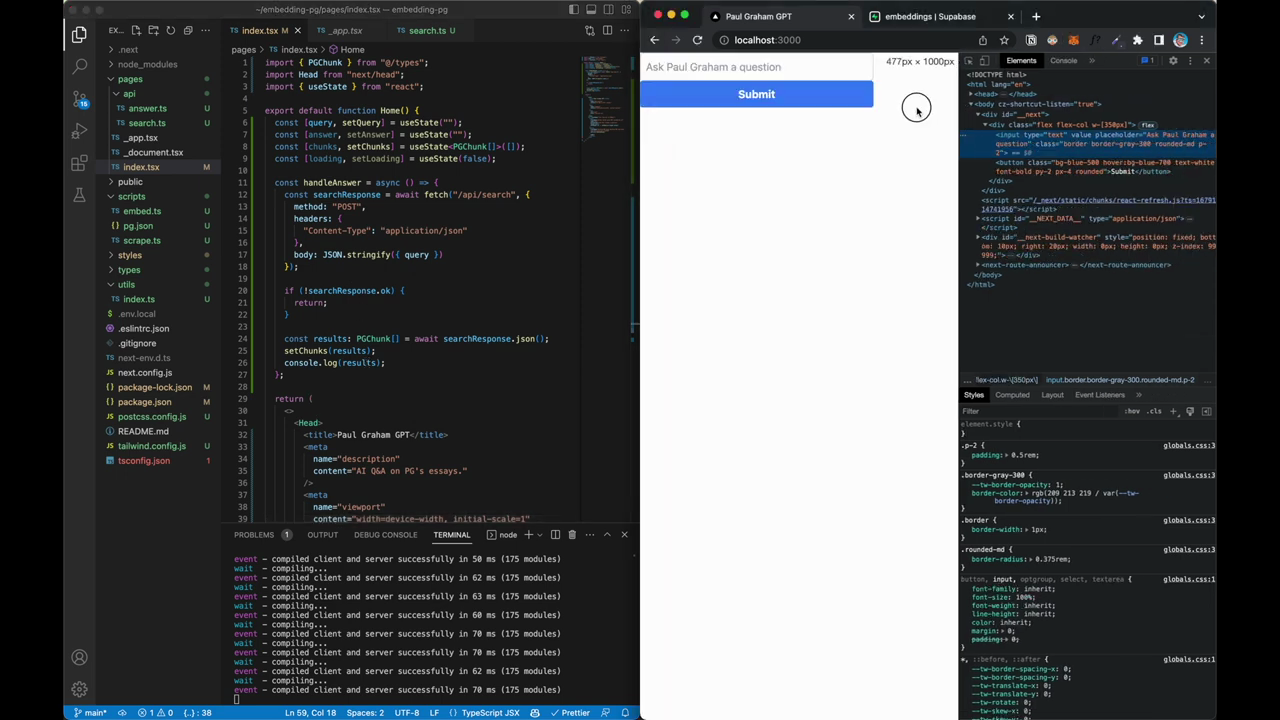Open Manage gear in VS Code
Image resolution: width=1280 pixels, height=720 pixels.
click(79, 689)
